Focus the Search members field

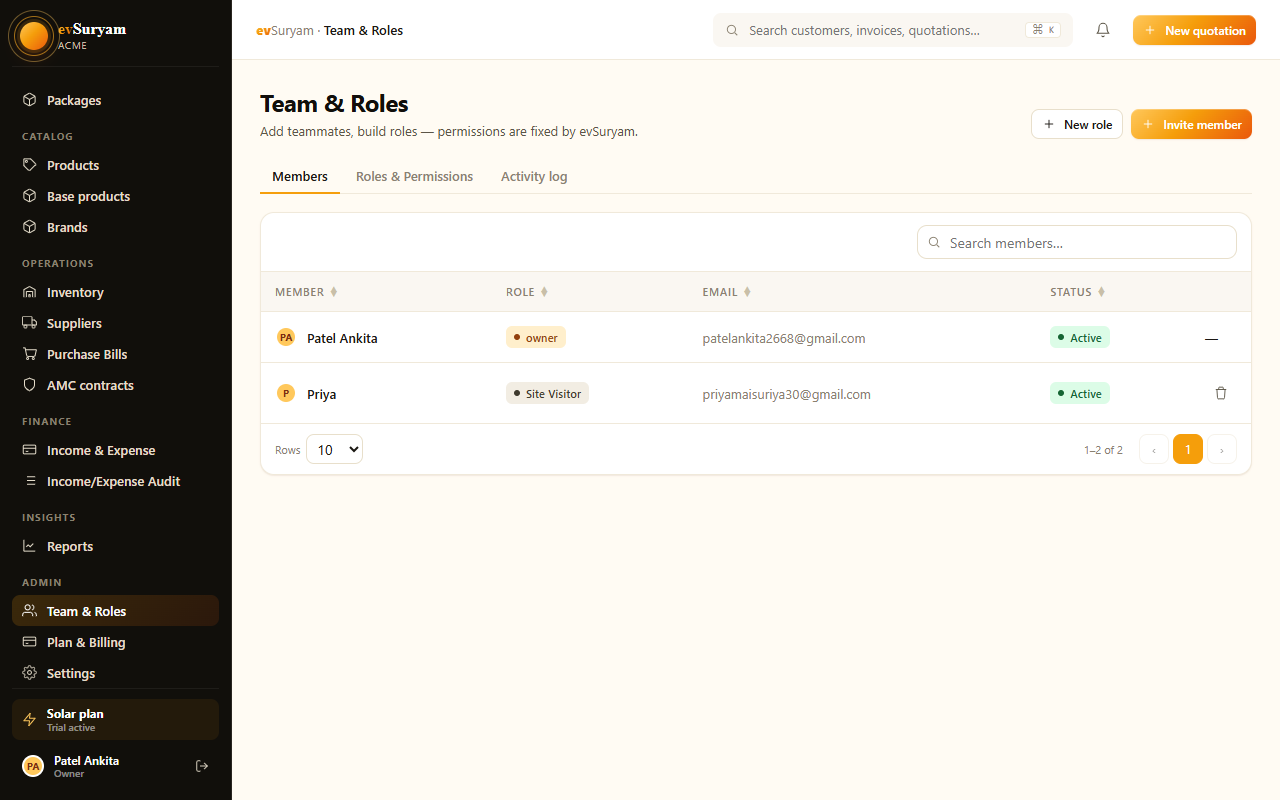[x=1077, y=242]
